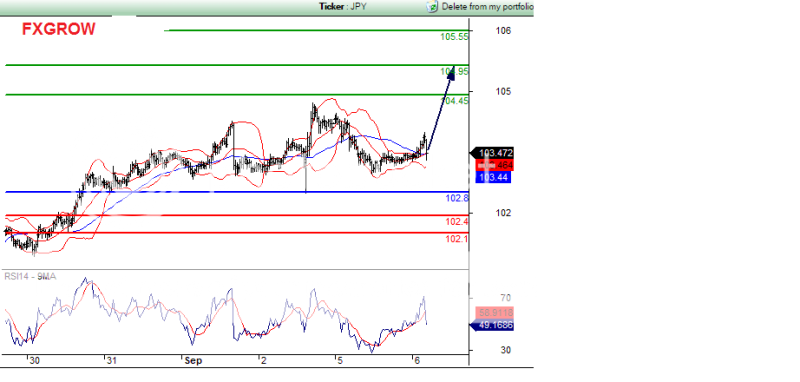The width and height of the screenshot is (800, 382).
Task: Click the 102.4 red level label
Action: 457,221
